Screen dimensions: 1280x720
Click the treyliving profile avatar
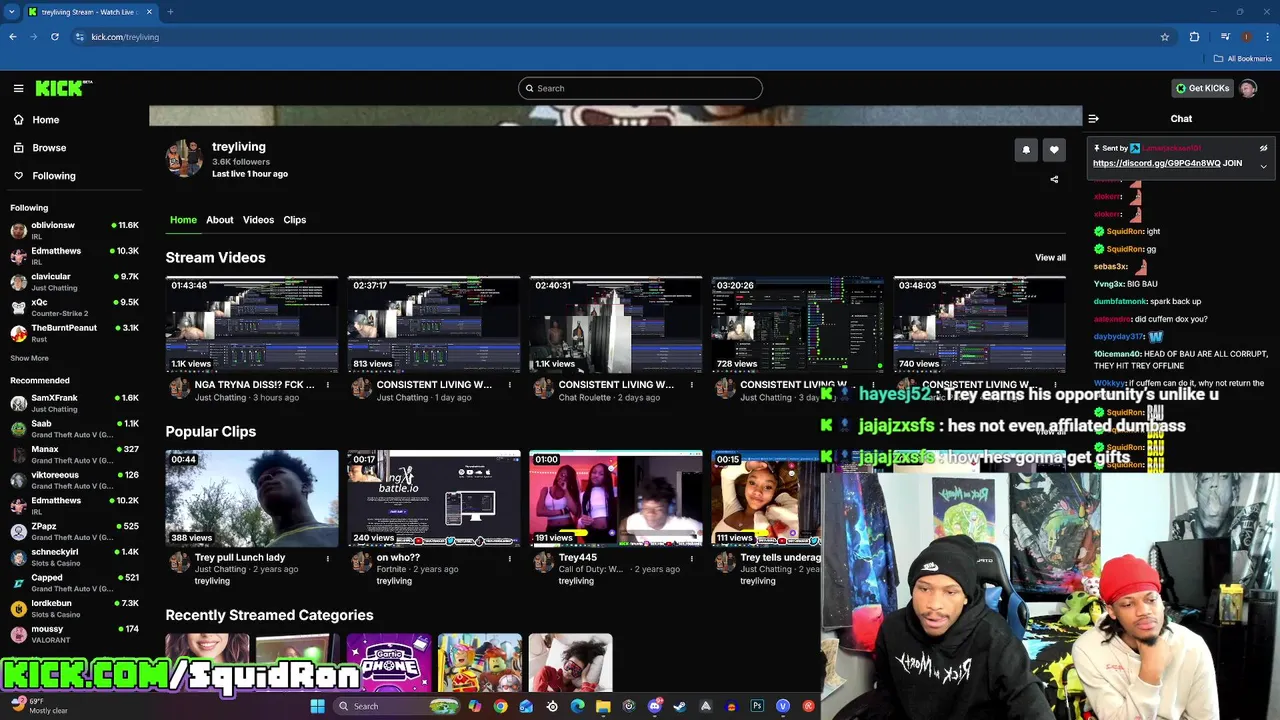point(184,158)
